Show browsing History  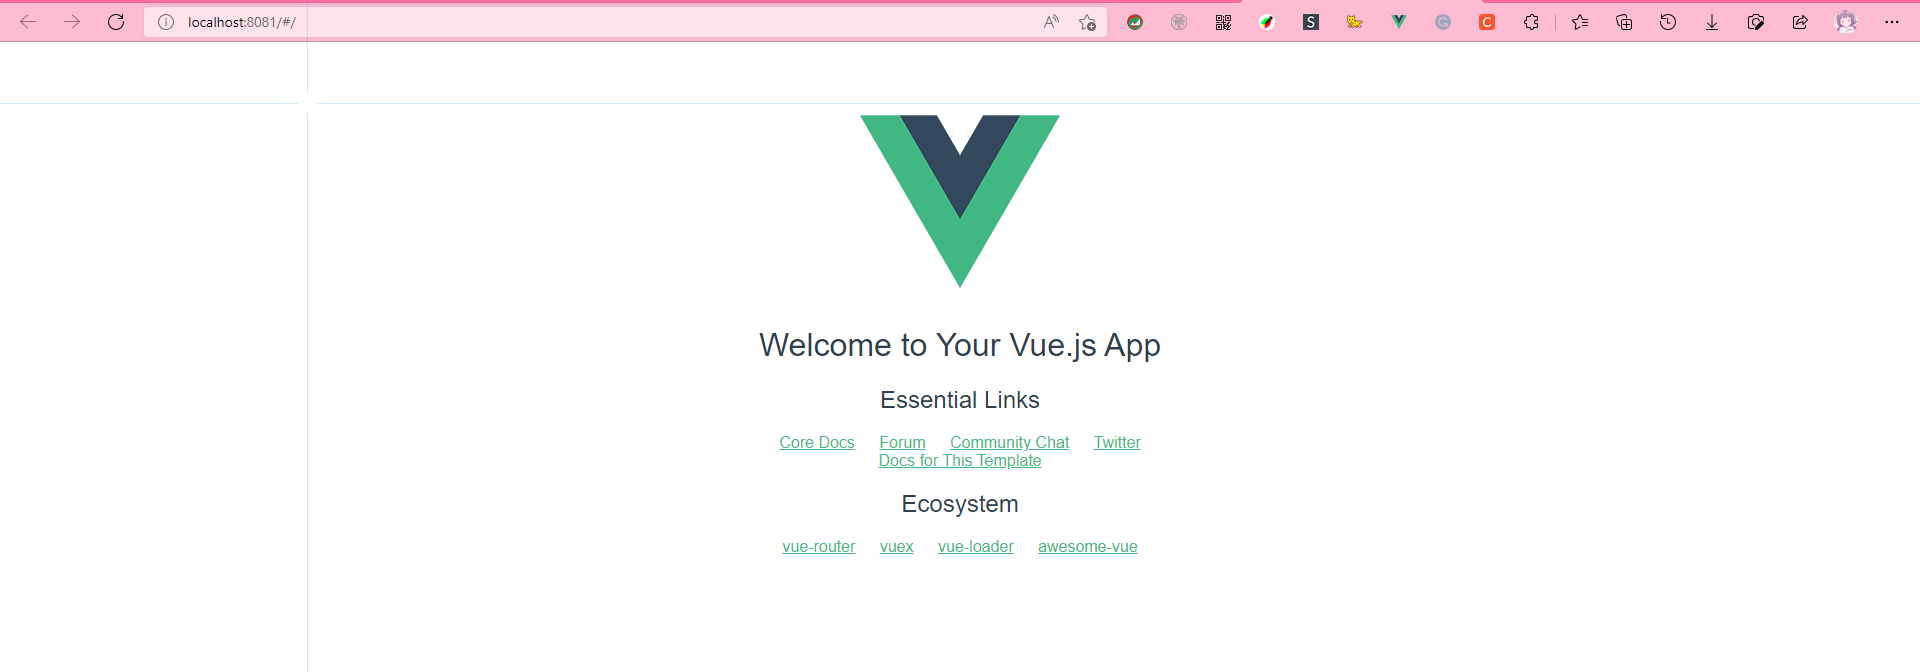pos(1668,22)
